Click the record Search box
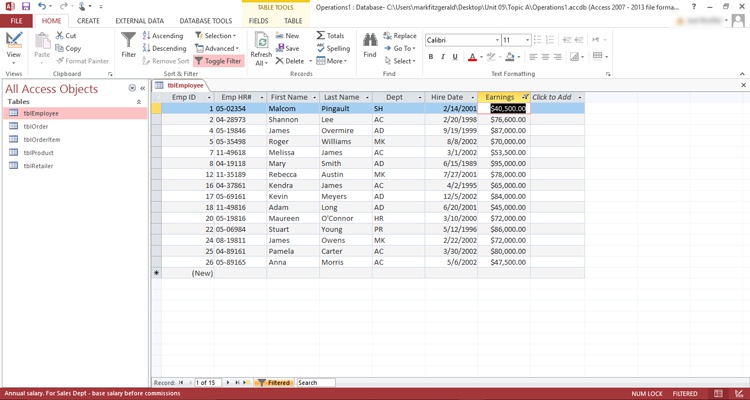 pos(316,383)
